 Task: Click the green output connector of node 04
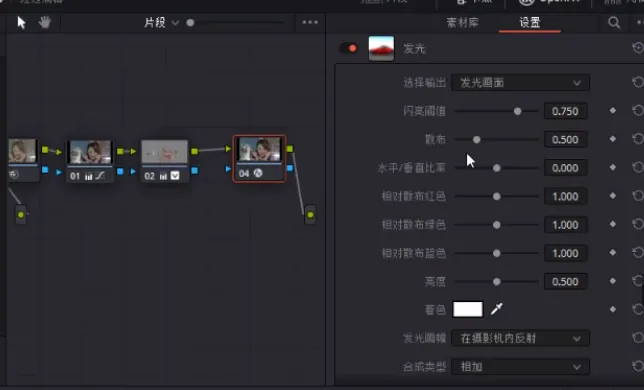290,149
